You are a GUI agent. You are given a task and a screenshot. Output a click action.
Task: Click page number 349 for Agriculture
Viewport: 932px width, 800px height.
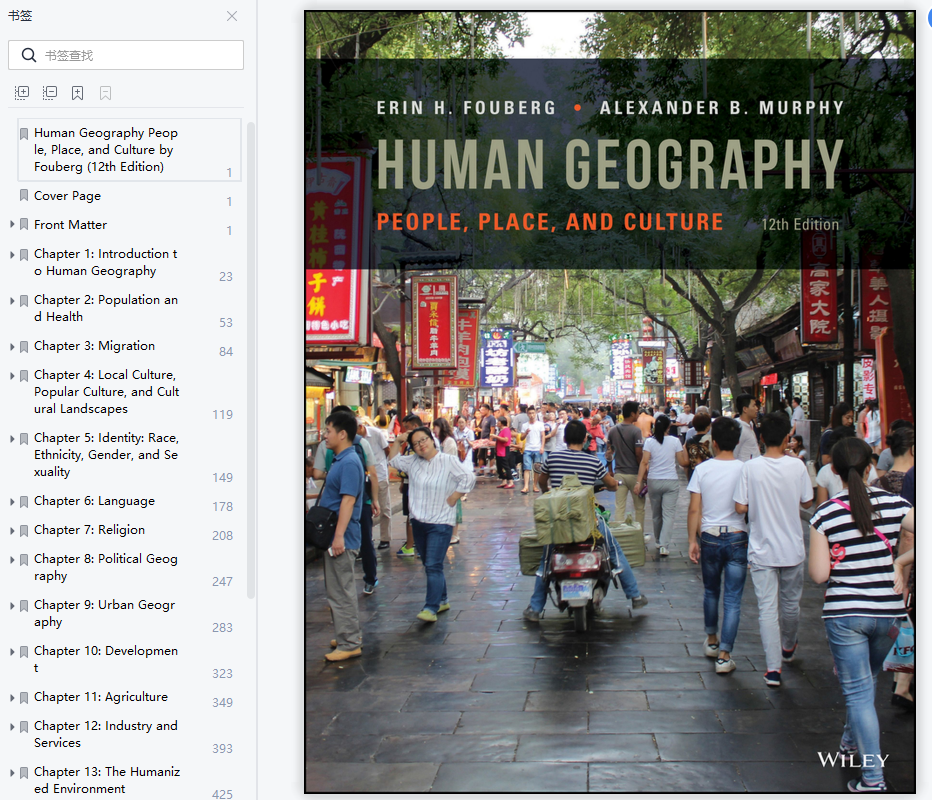point(223,703)
